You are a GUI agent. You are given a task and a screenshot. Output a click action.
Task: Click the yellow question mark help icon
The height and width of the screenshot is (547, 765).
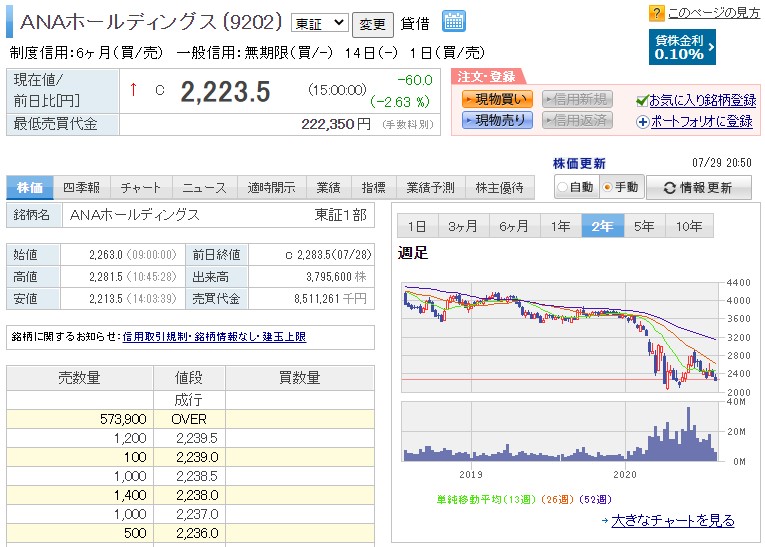[656, 13]
